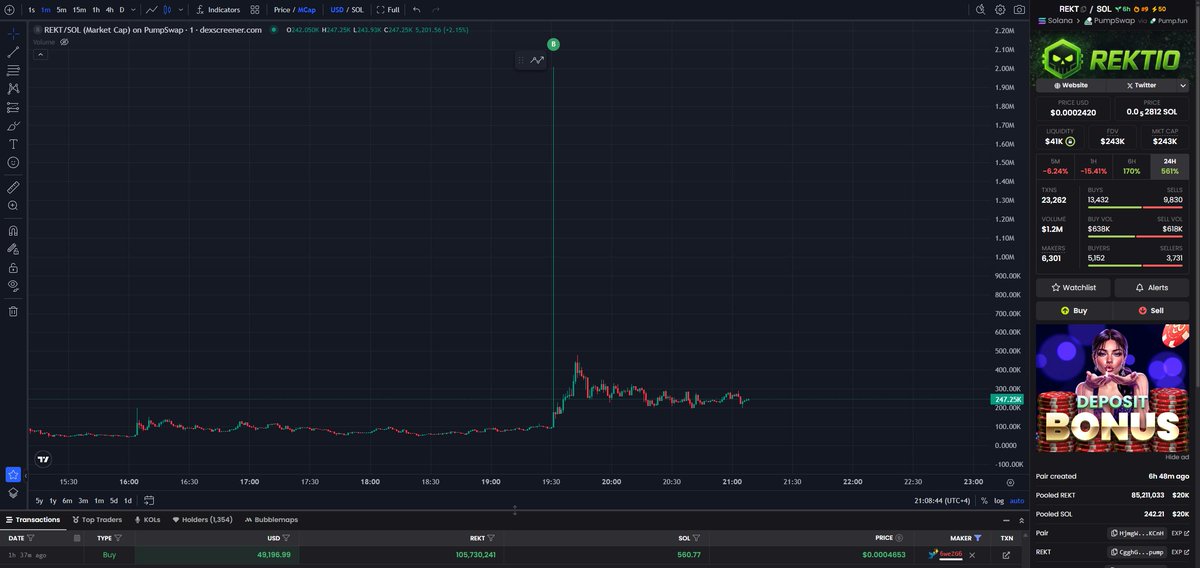Select the trend line drawing tool

tap(13, 52)
